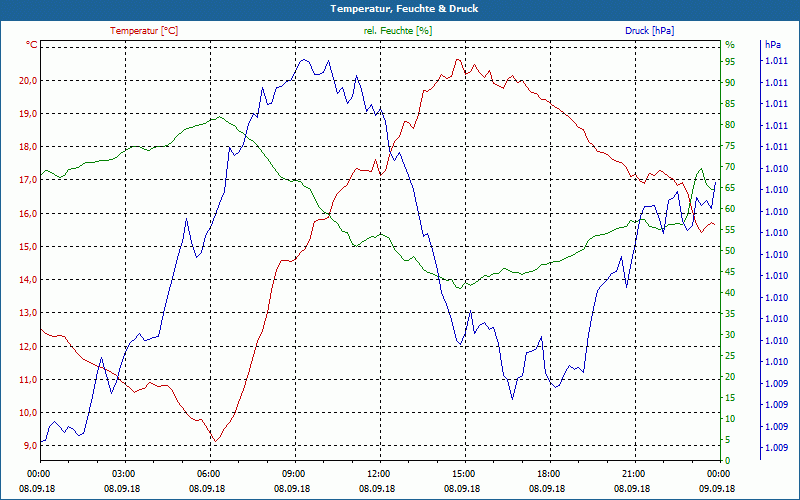The height and width of the screenshot is (500, 800).
Task: Click the chart title Temperatur, Feuchte & Druck
Action: (x=404, y=9)
